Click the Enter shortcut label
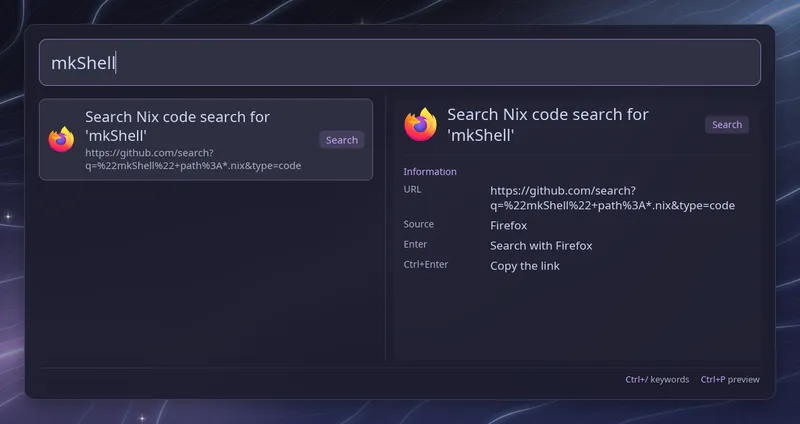 click(x=415, y=244)
